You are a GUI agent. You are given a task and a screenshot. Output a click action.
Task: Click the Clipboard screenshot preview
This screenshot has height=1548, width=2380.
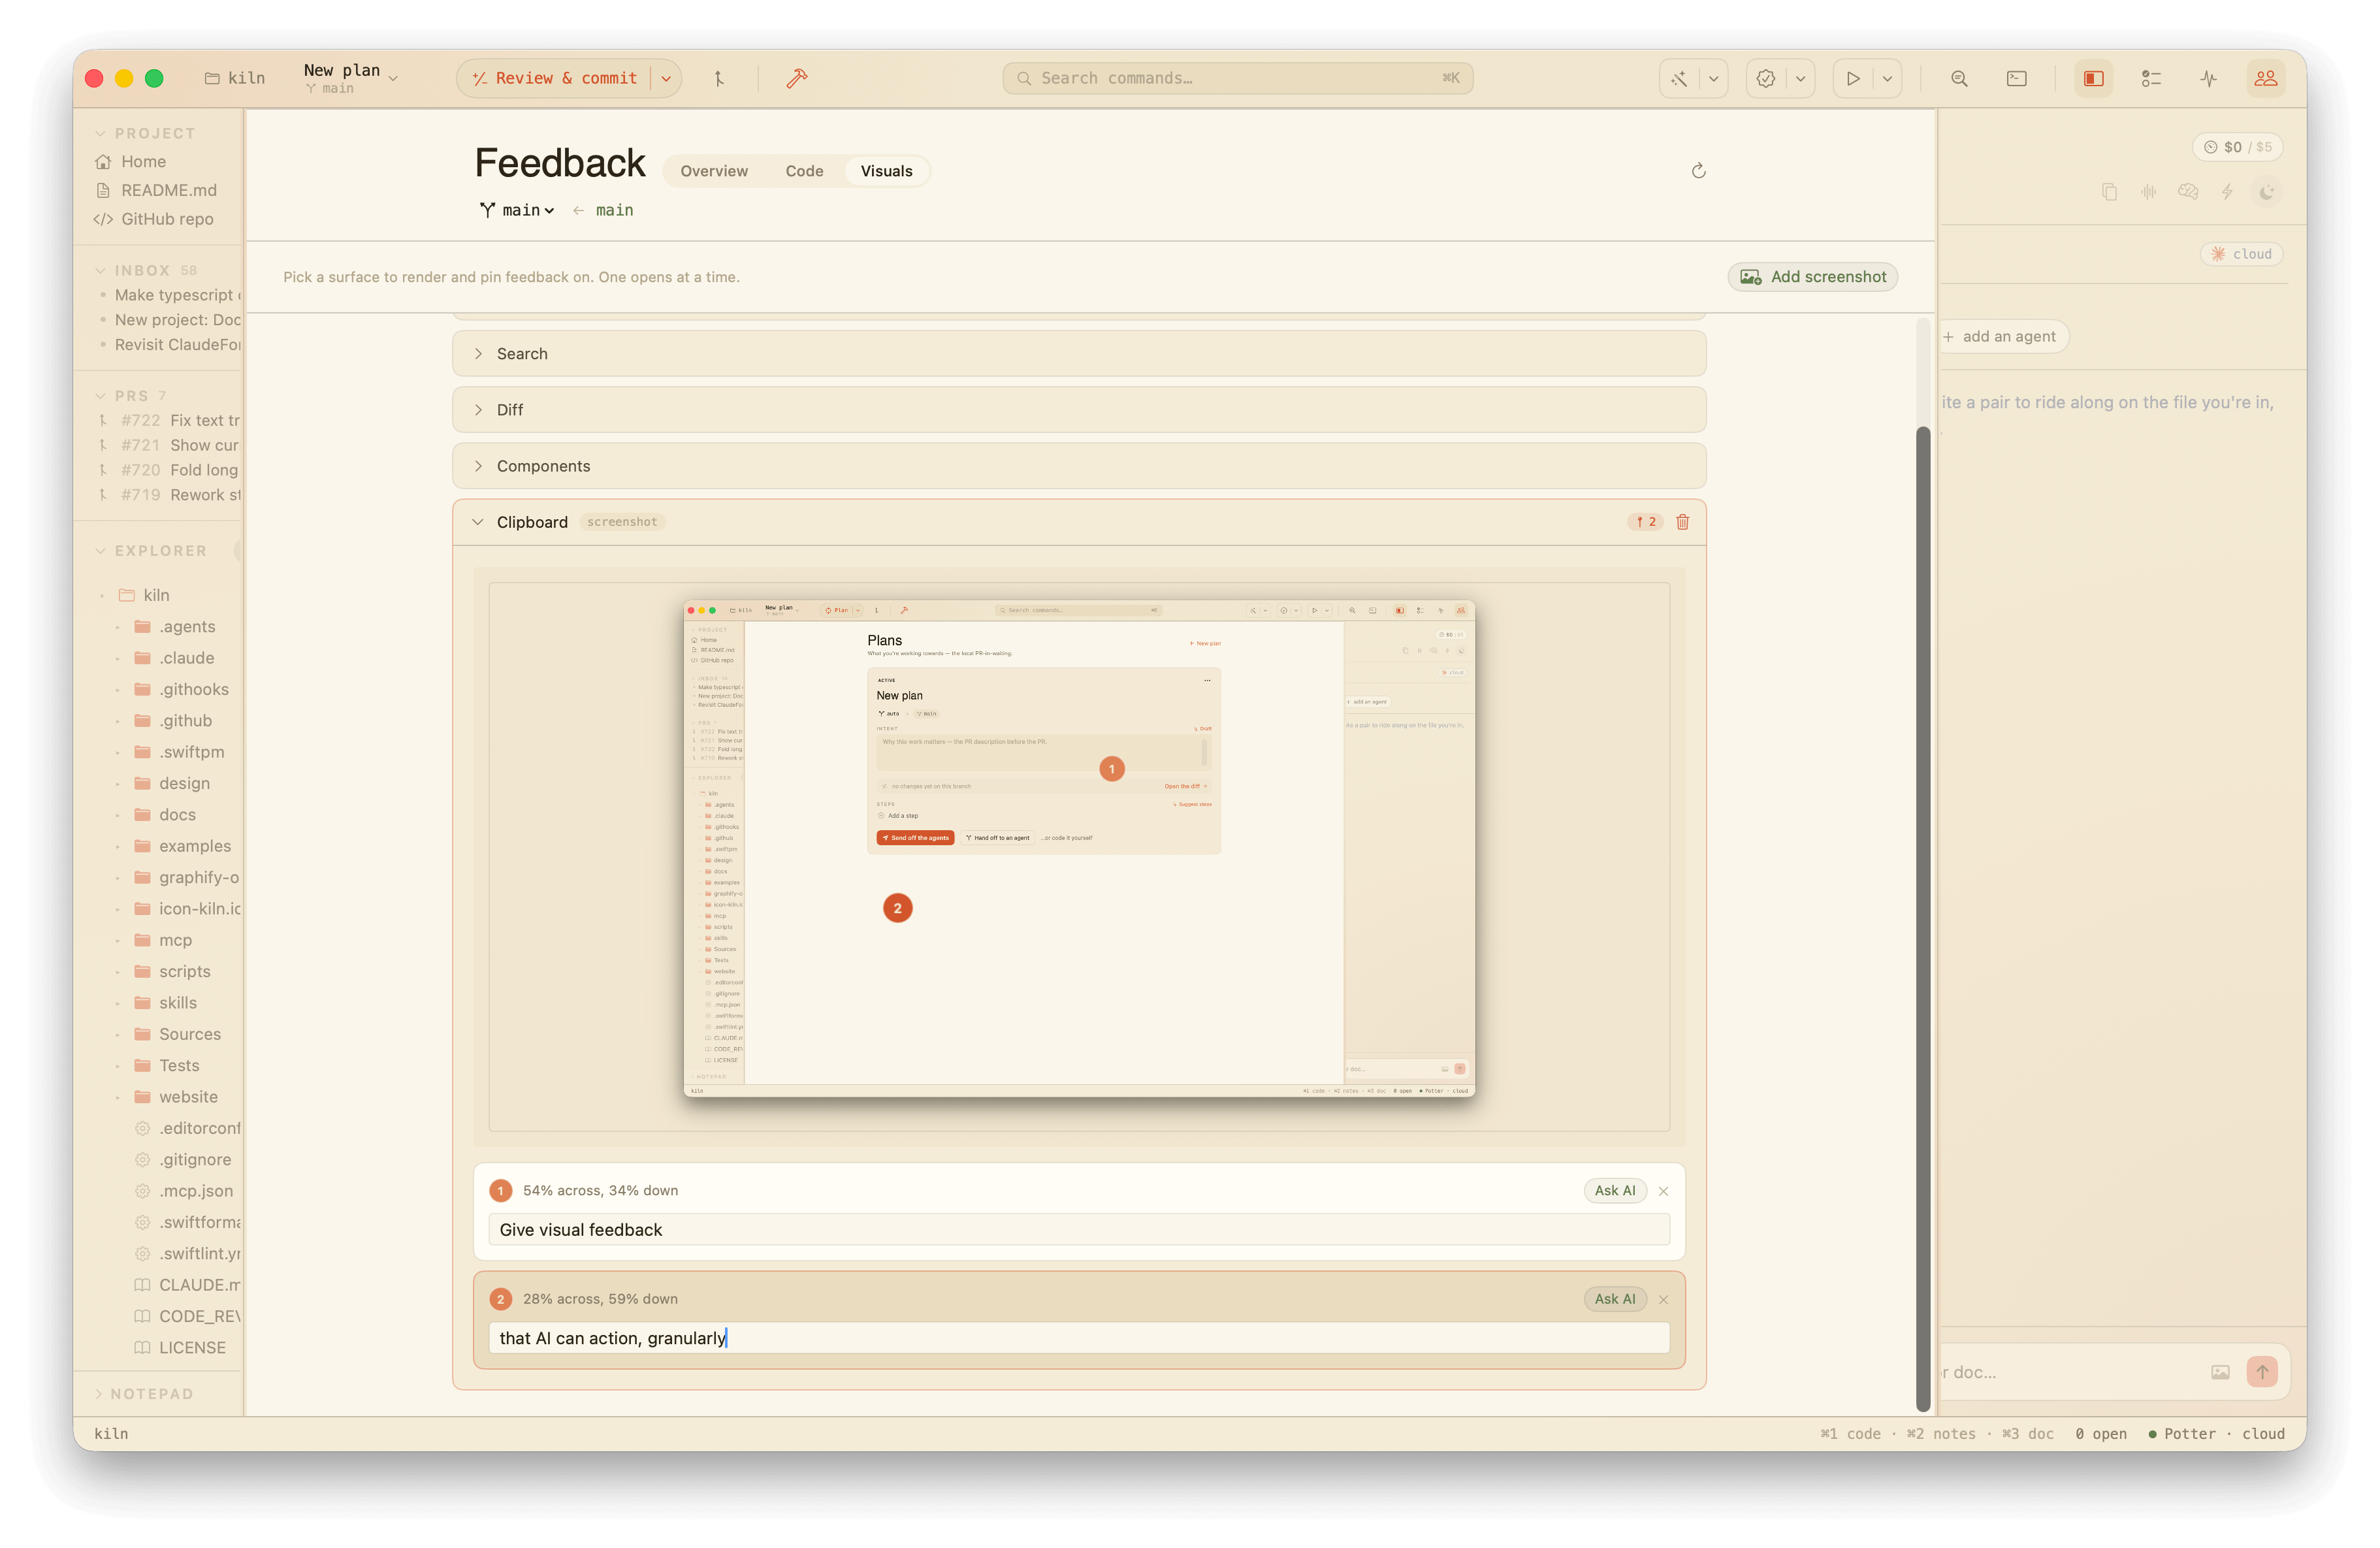coord(1079,849)
